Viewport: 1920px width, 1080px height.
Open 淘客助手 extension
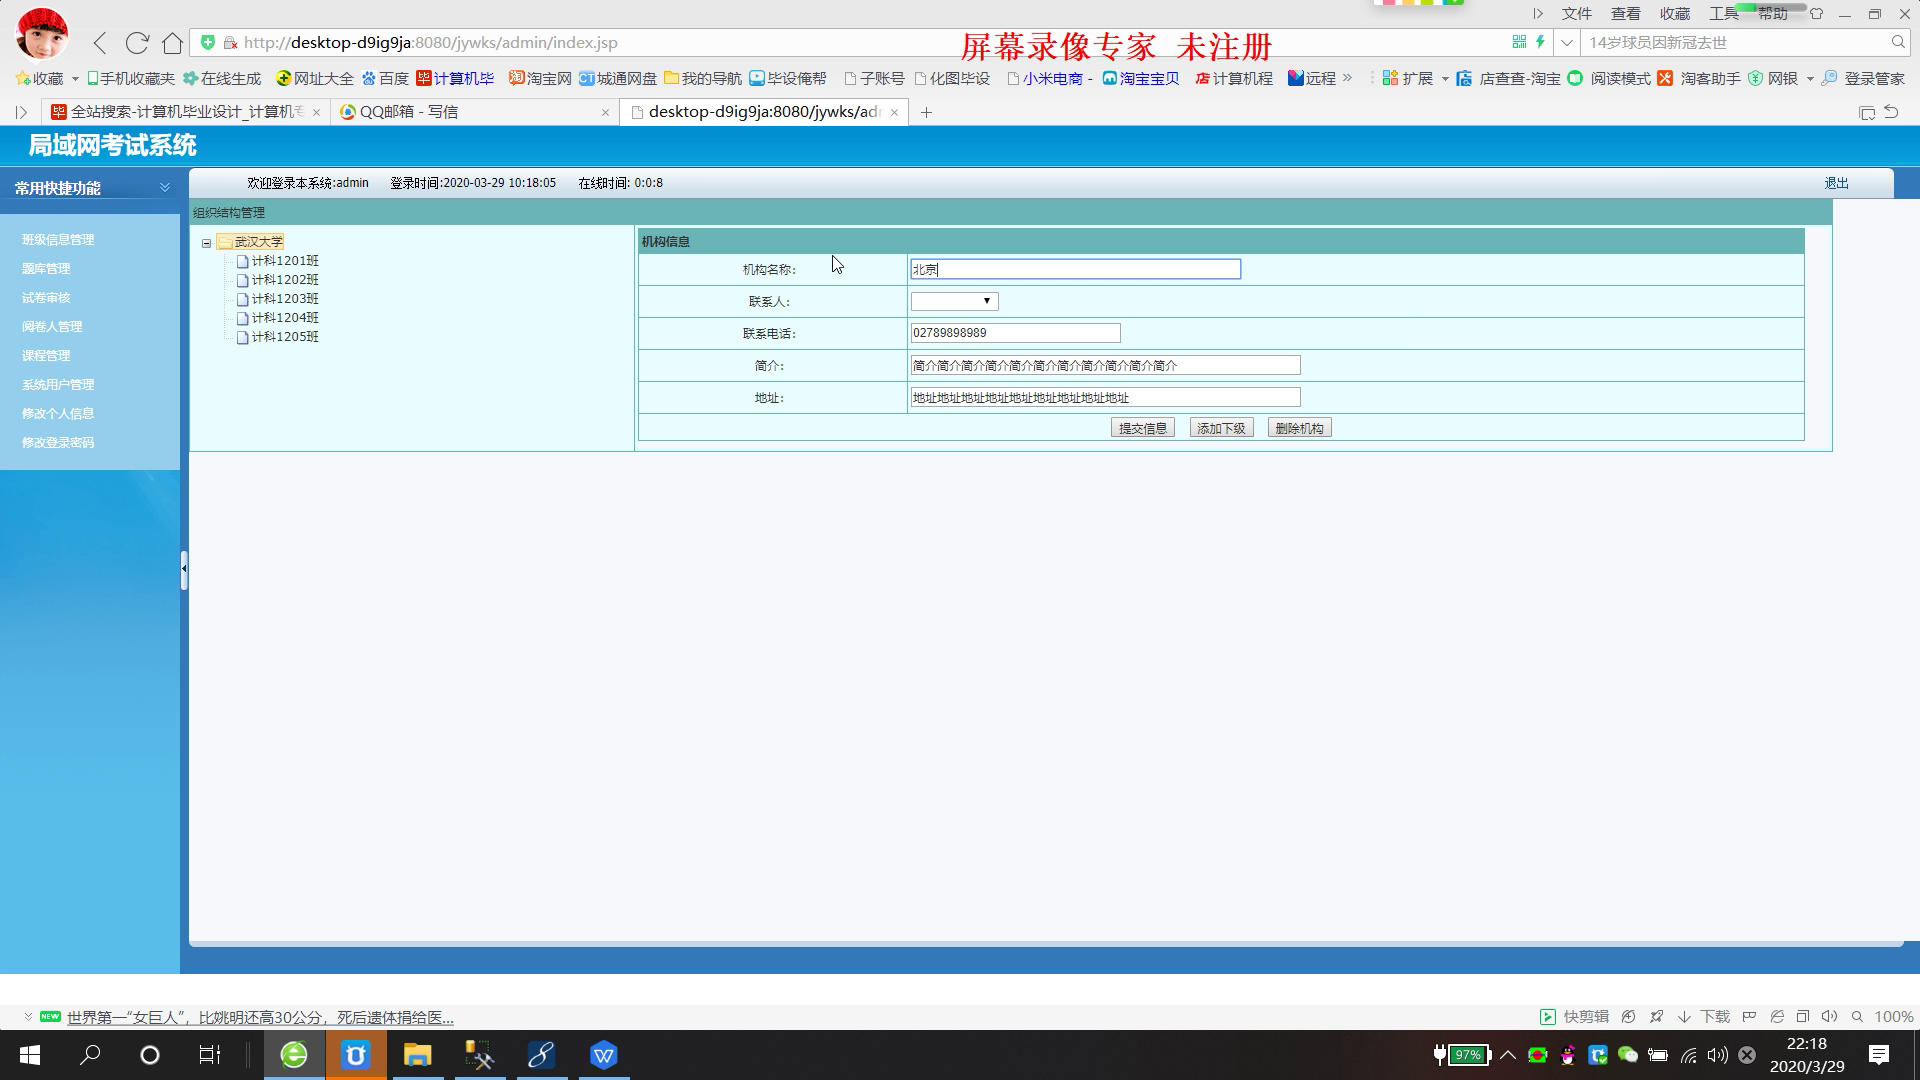tap(1700, 78)
